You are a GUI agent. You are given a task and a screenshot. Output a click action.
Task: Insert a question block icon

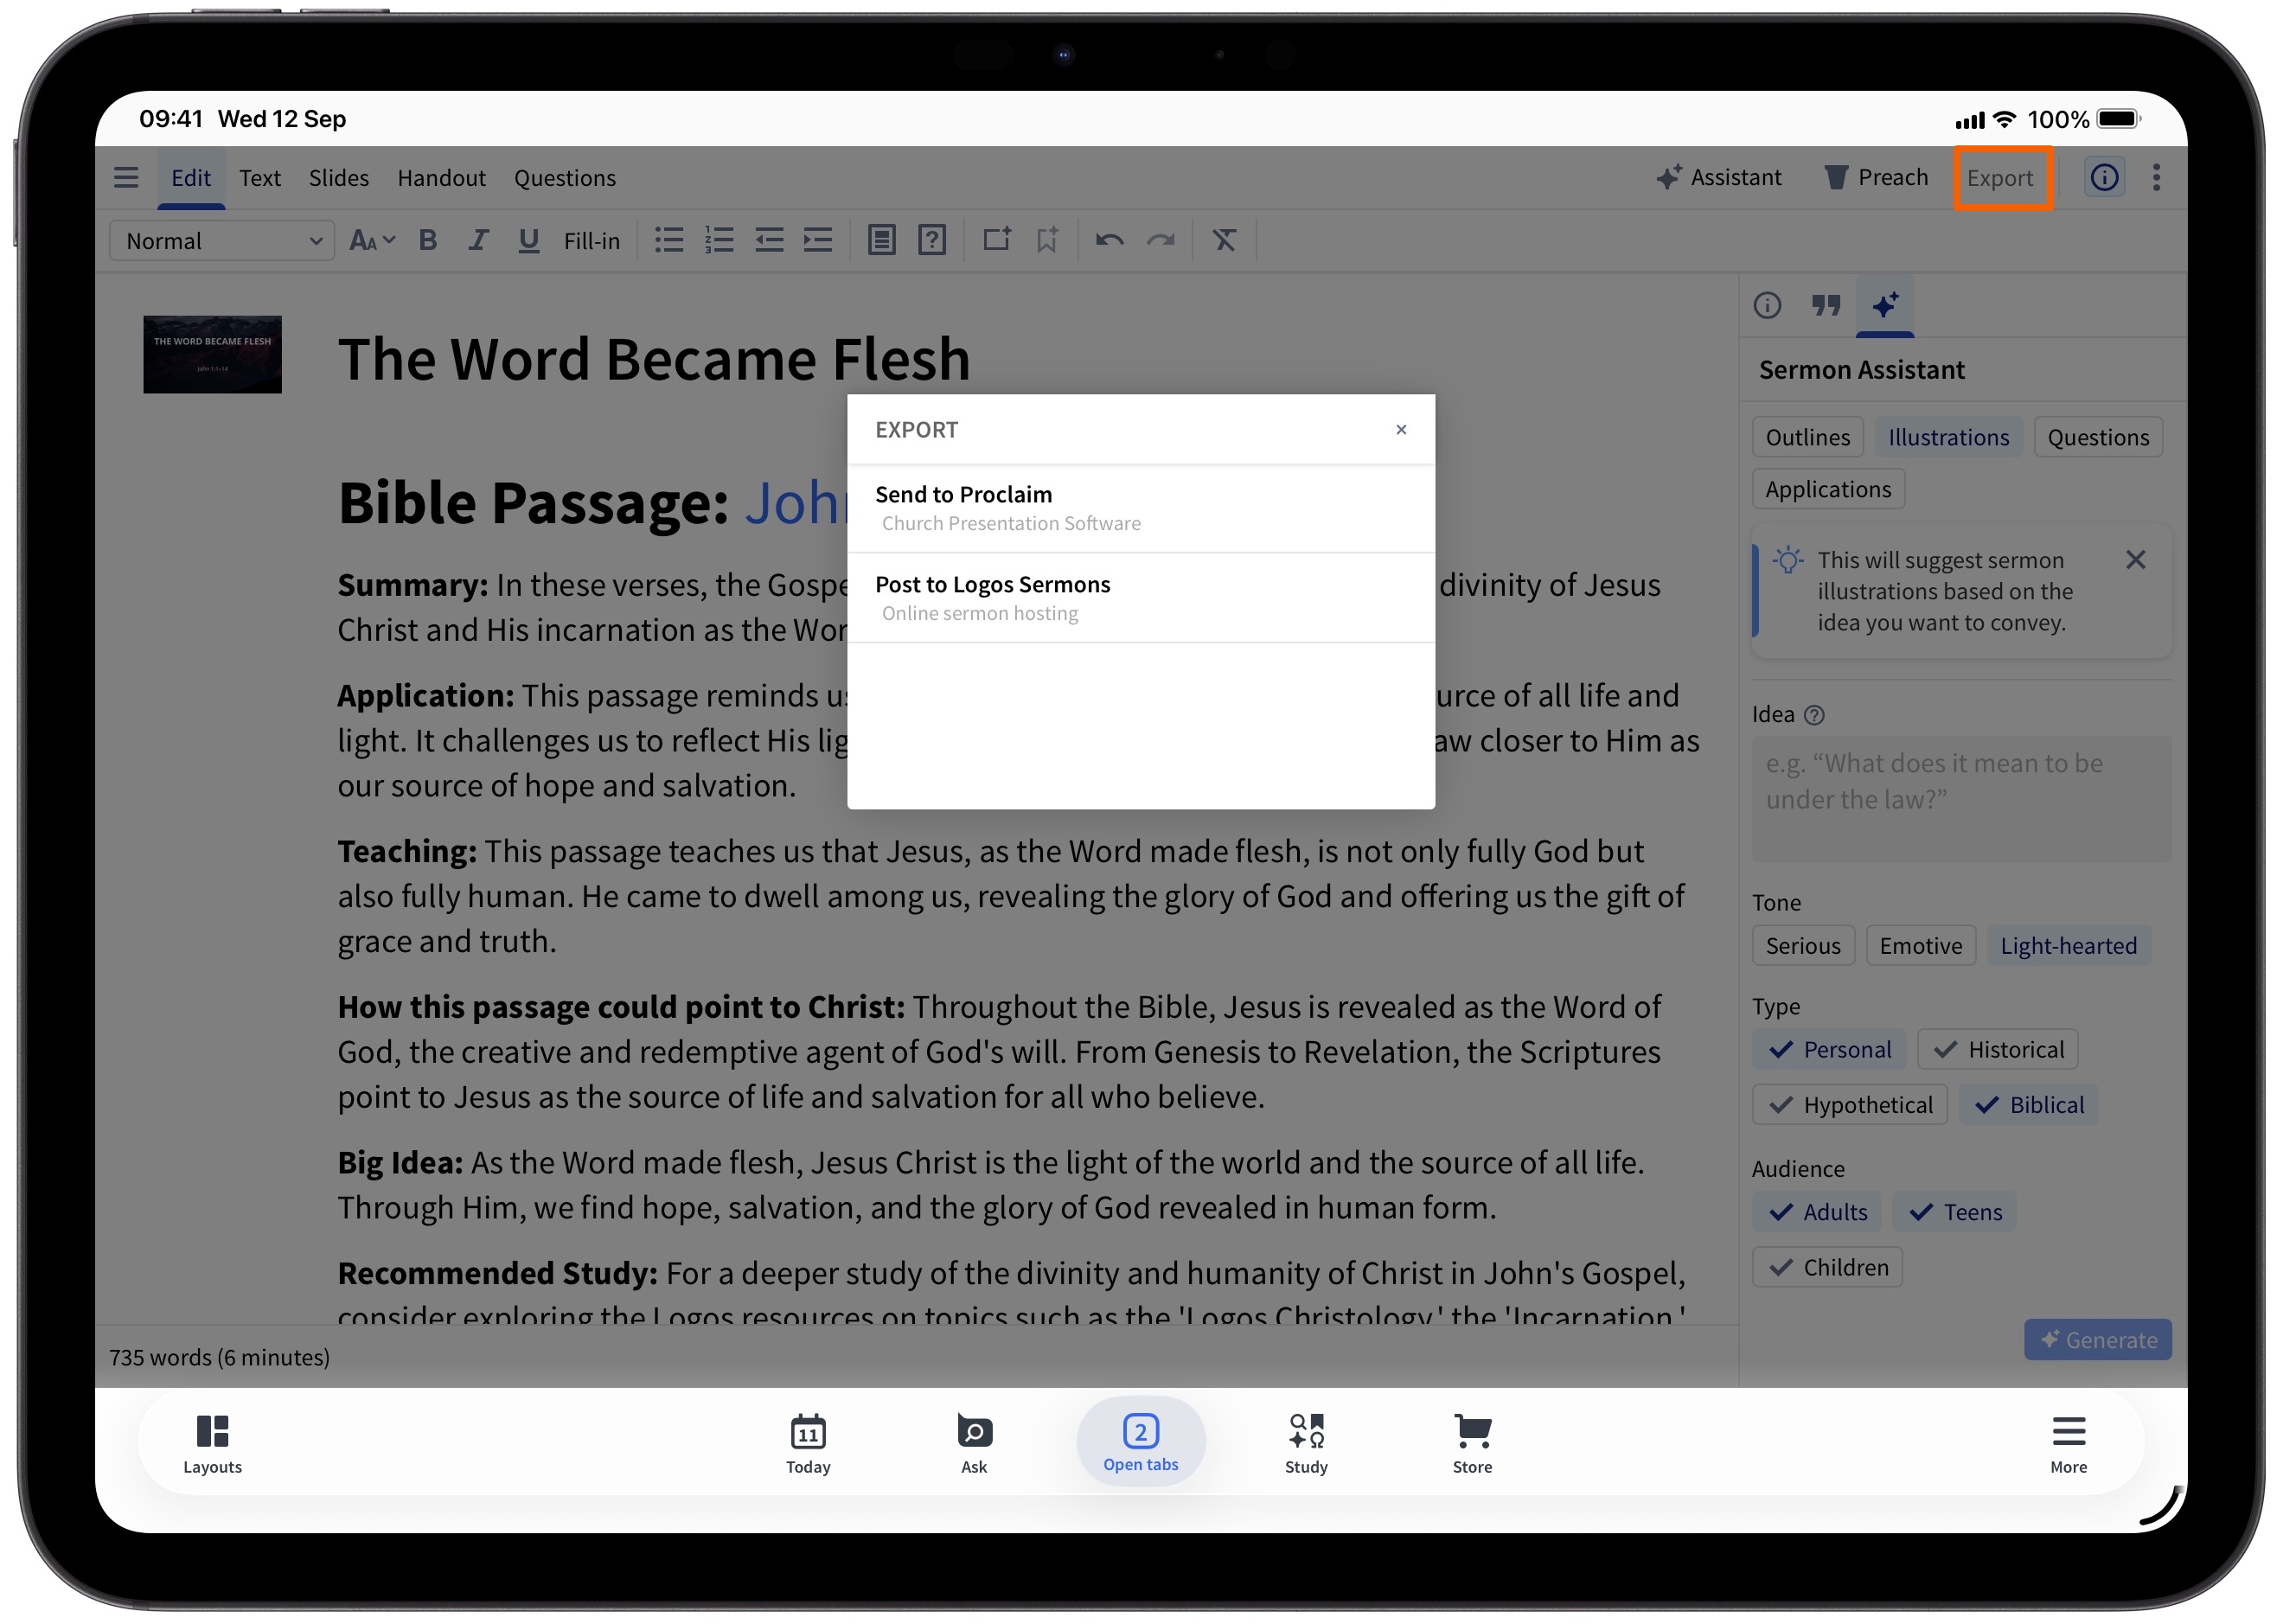point(932,240)
